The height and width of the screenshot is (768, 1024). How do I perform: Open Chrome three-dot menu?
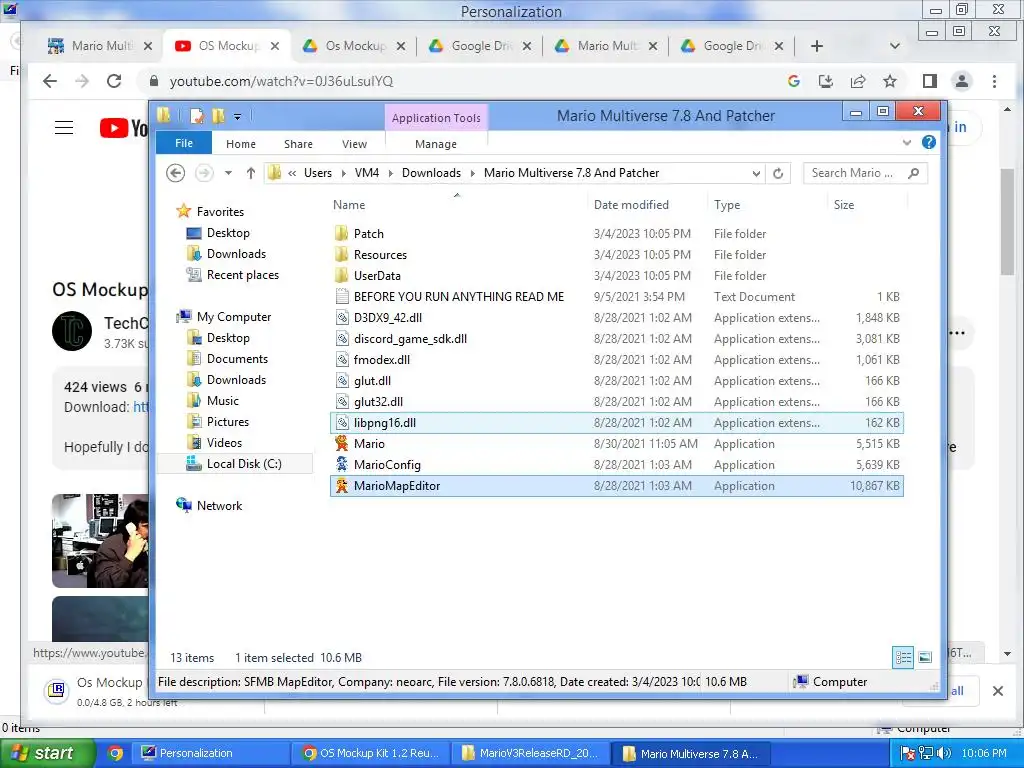pyautogui.click(x=994, y=81)
